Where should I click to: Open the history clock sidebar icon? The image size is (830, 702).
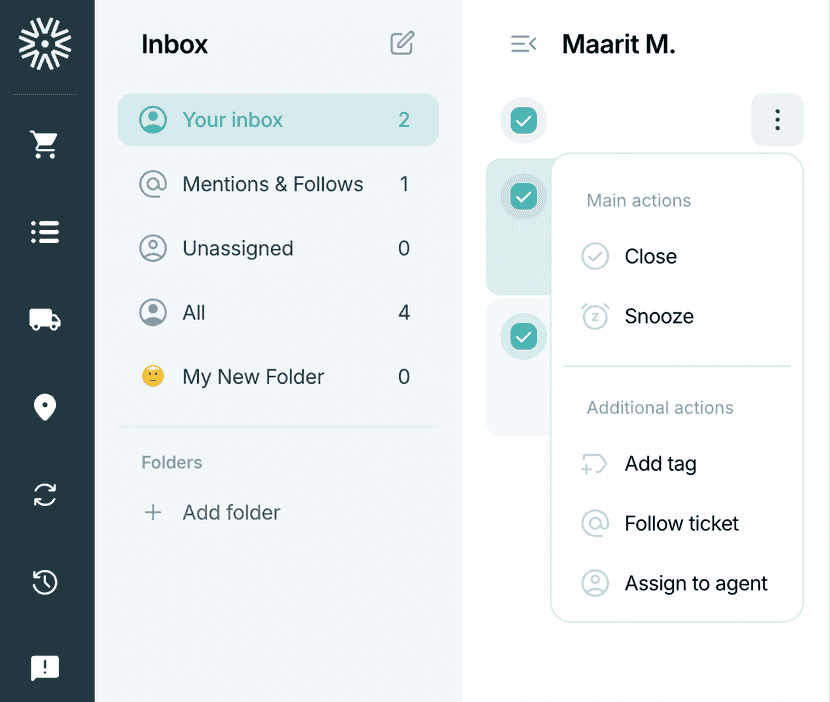(44, 582)
